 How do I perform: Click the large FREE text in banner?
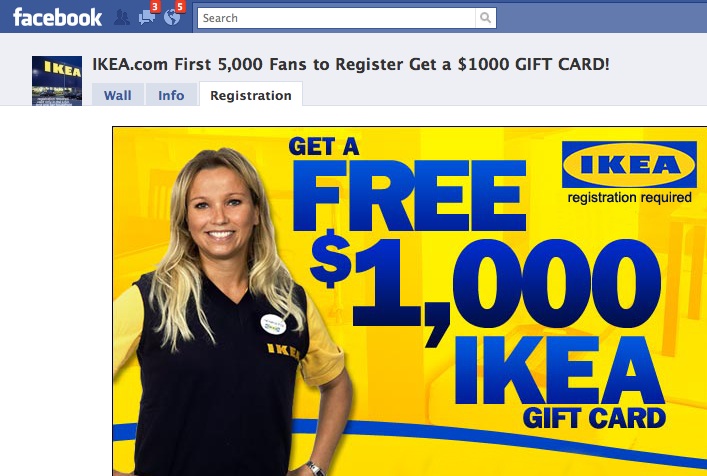click(409, 196)
